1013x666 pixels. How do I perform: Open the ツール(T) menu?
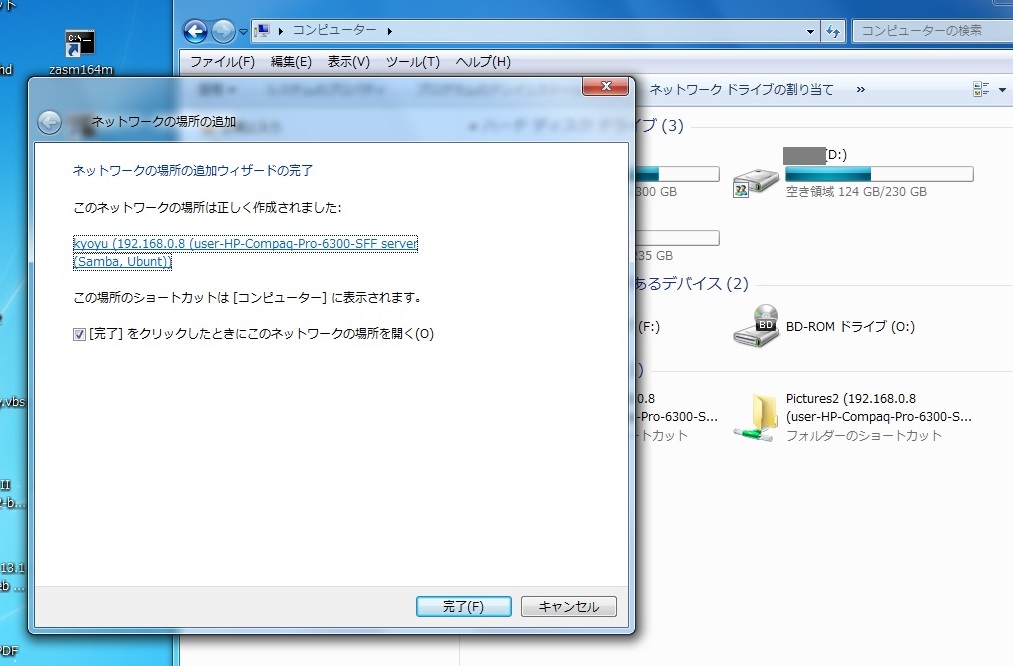tap(412, 62)
